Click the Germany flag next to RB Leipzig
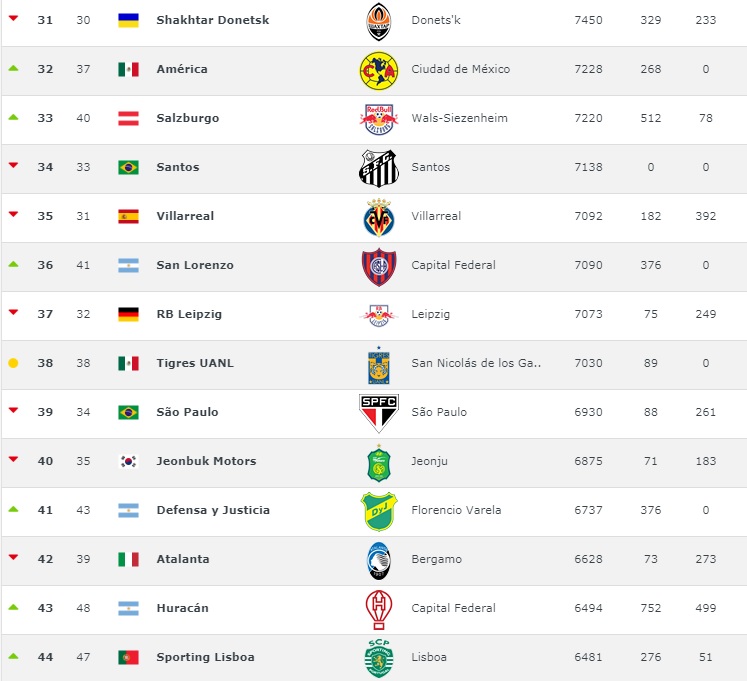Image resolution: width=747 pixels, height=681 pixels. [128, 314]
